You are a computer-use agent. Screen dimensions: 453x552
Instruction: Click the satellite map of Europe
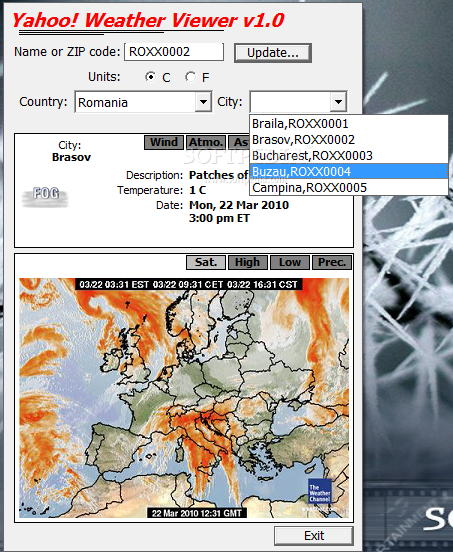coord(184,398)
